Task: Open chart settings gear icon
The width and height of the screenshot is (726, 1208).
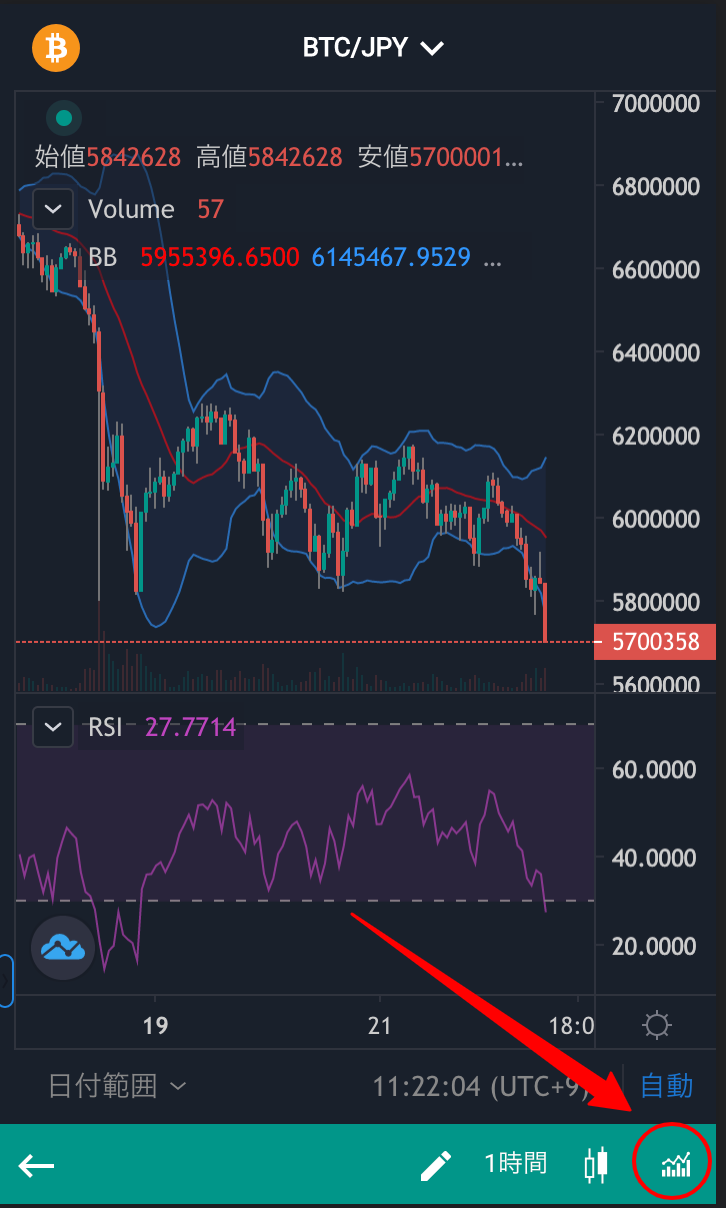Action: pyautogui.click(x=657, y=1025)
